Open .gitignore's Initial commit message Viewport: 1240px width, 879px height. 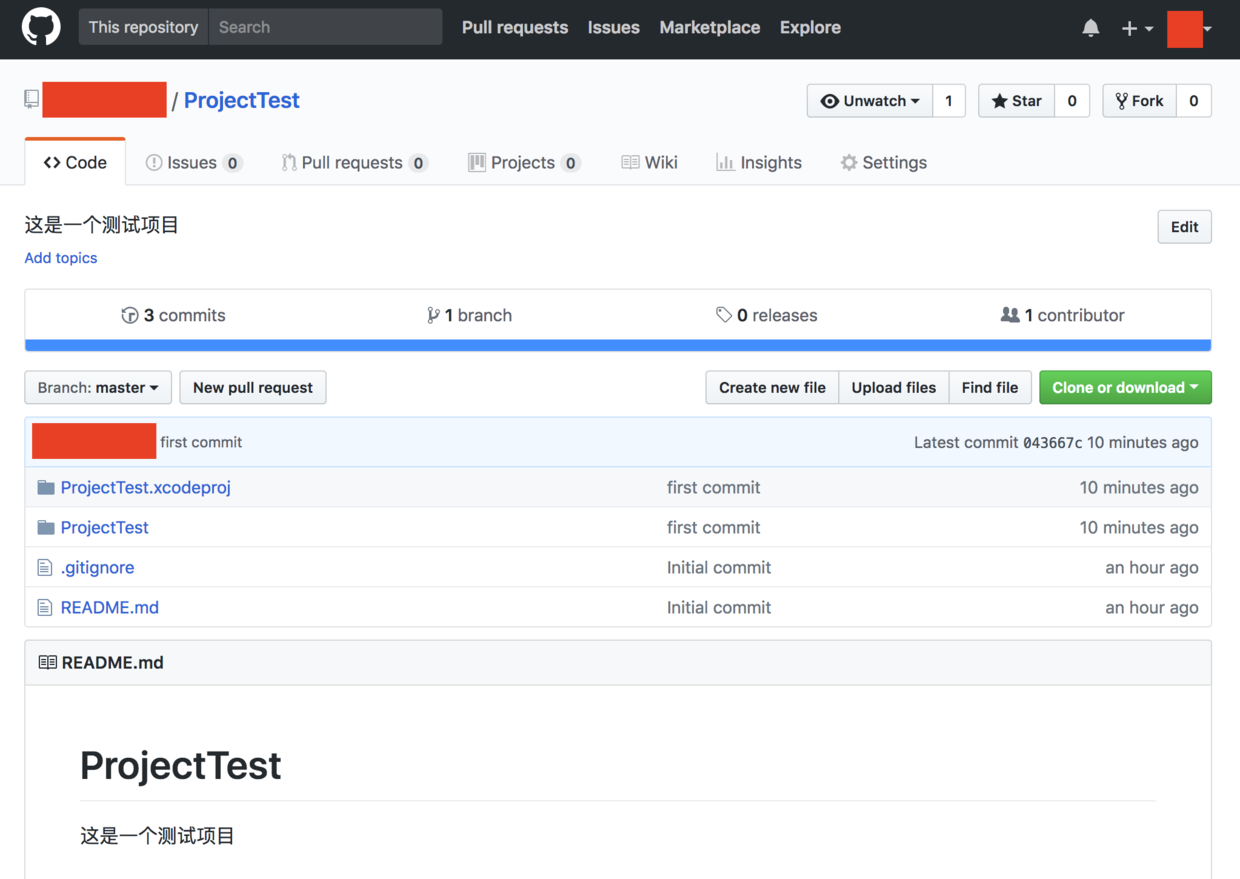[x=719, y=567]
